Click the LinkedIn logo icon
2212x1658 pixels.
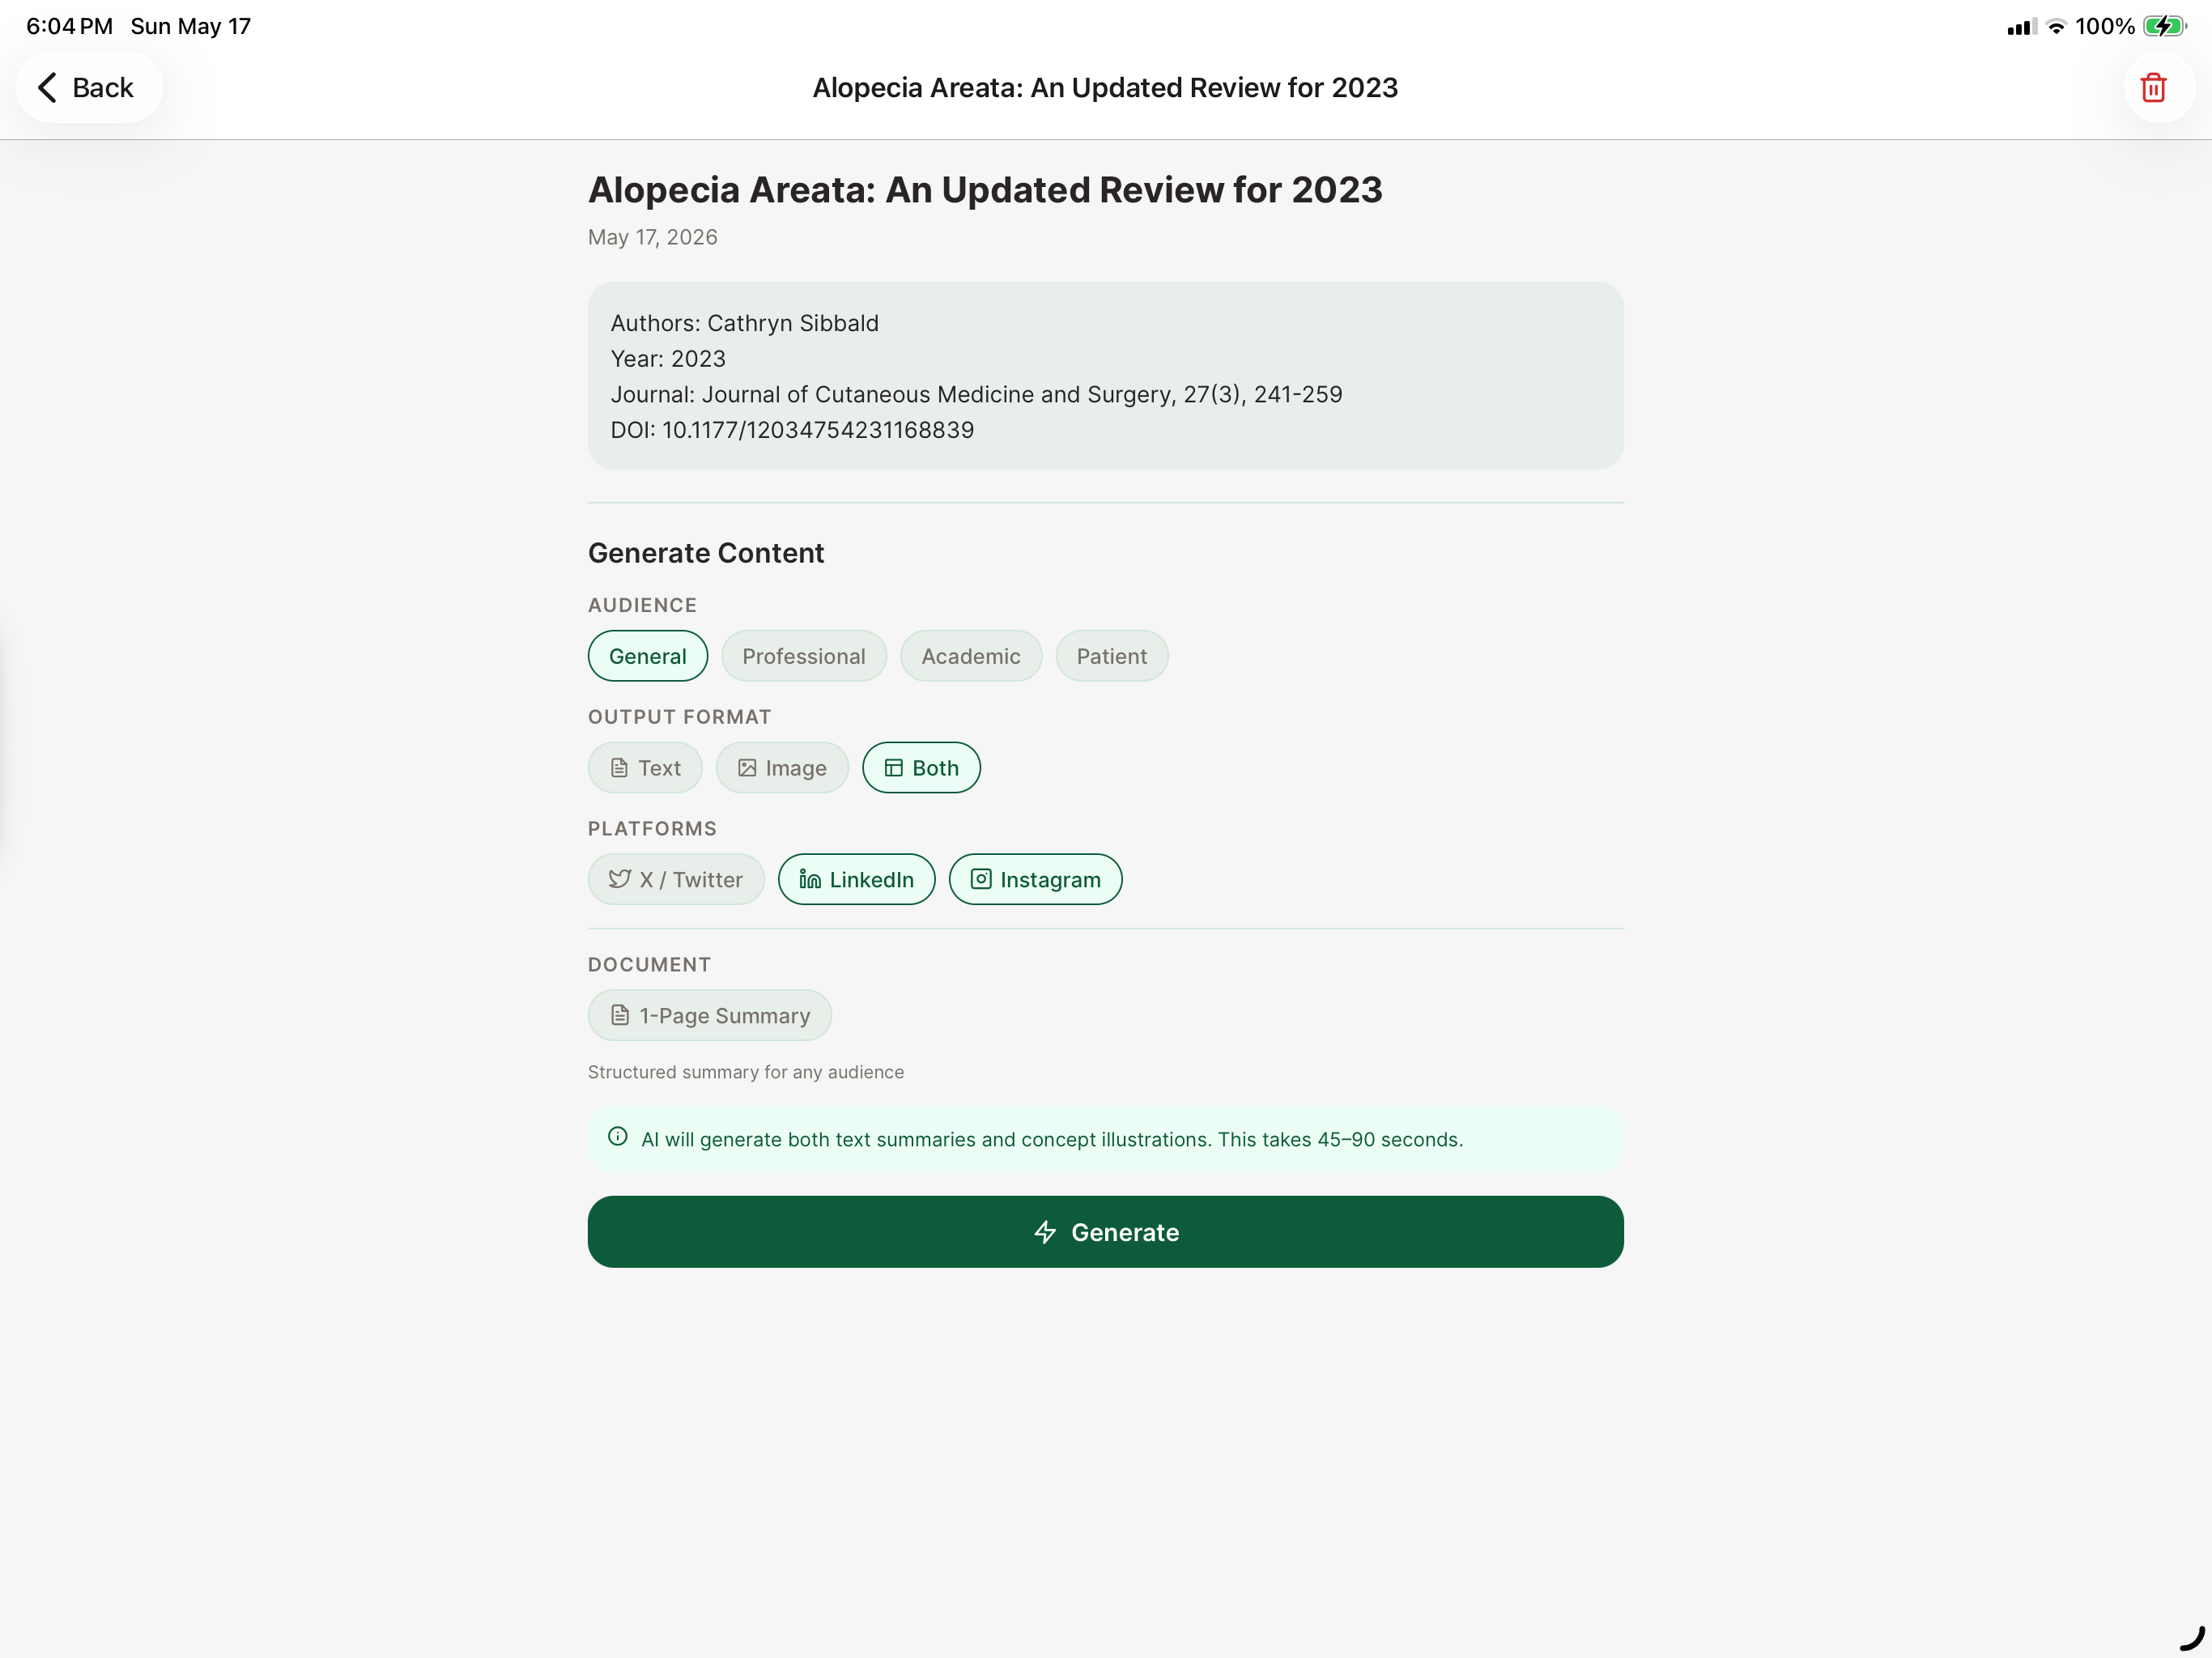pos(810,879)
